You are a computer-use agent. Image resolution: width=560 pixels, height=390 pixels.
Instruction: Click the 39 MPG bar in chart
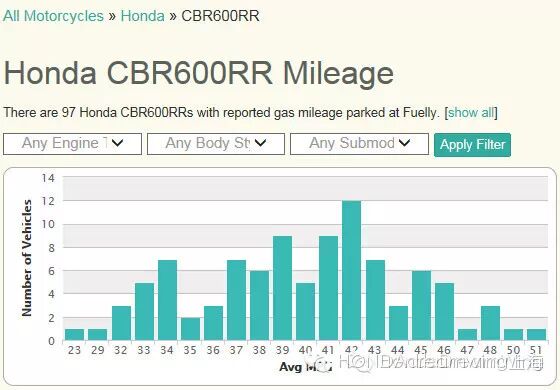[282, 288]
